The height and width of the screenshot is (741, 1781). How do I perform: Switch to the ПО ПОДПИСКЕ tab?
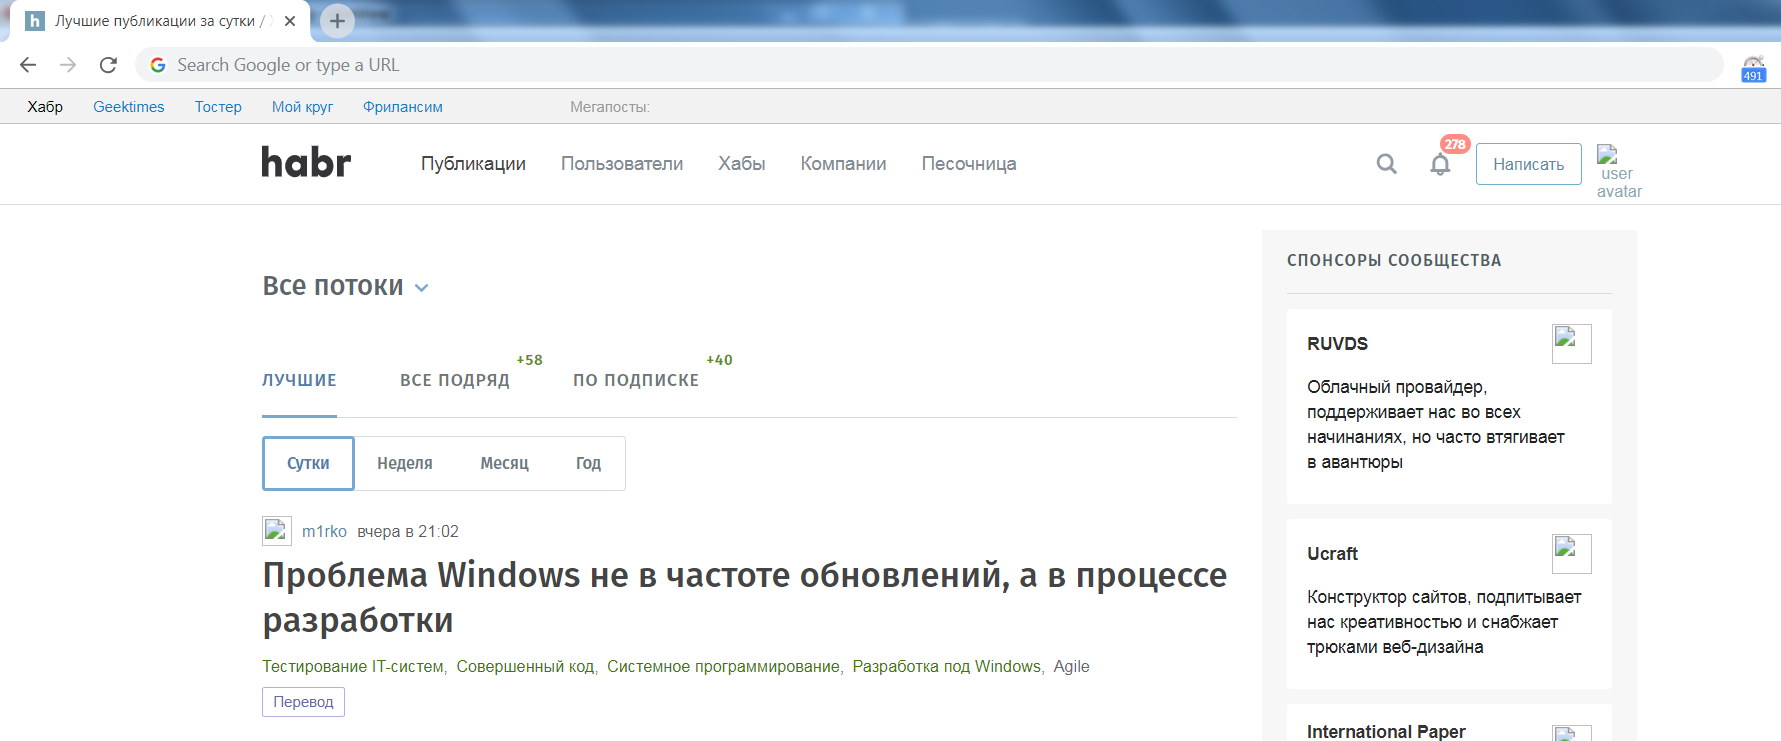pos(636,380)
